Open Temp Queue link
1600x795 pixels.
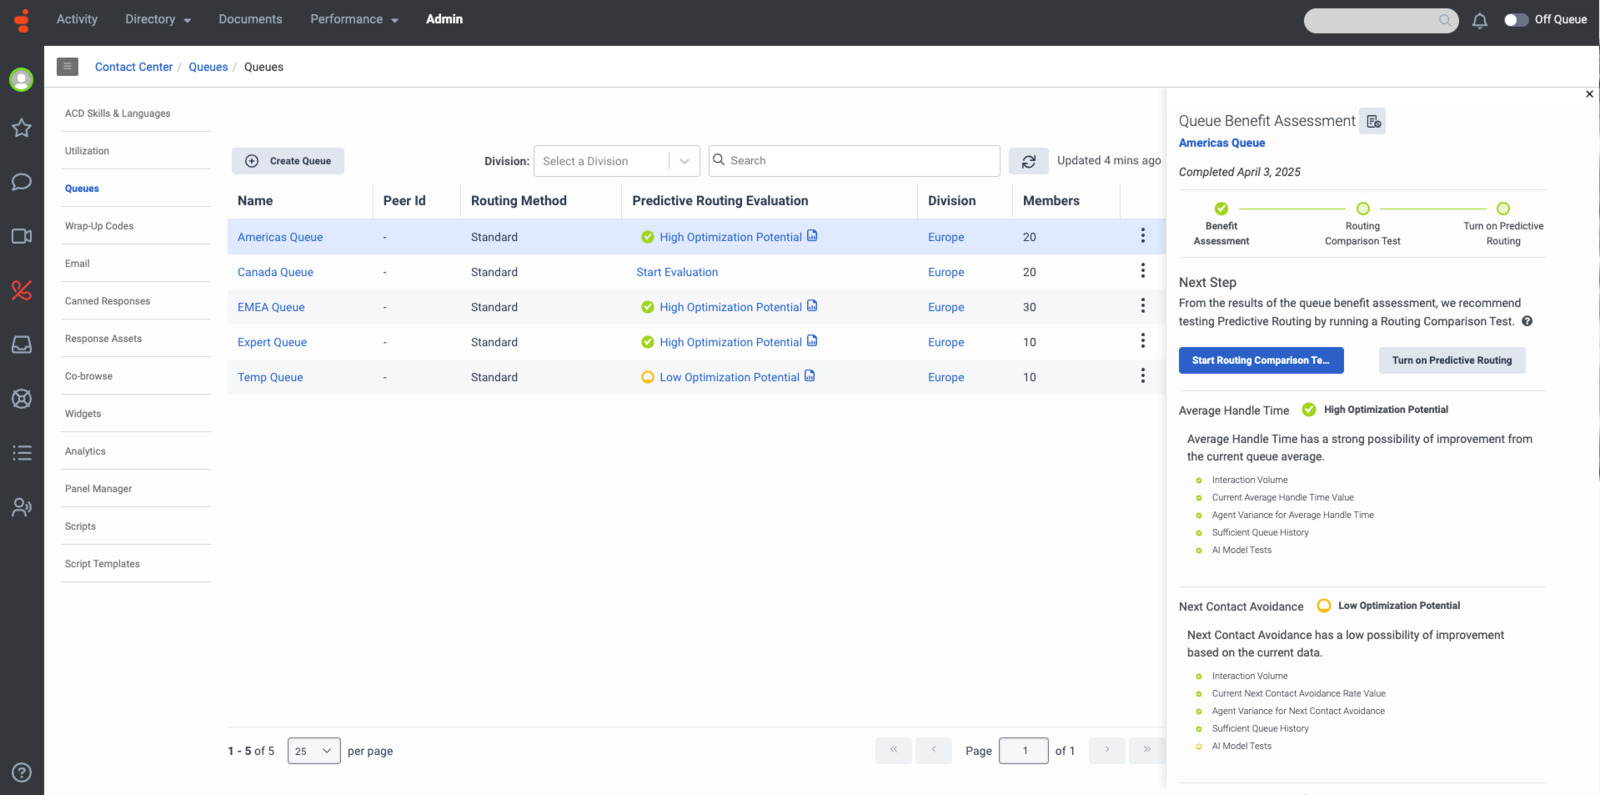click(270, 377)
